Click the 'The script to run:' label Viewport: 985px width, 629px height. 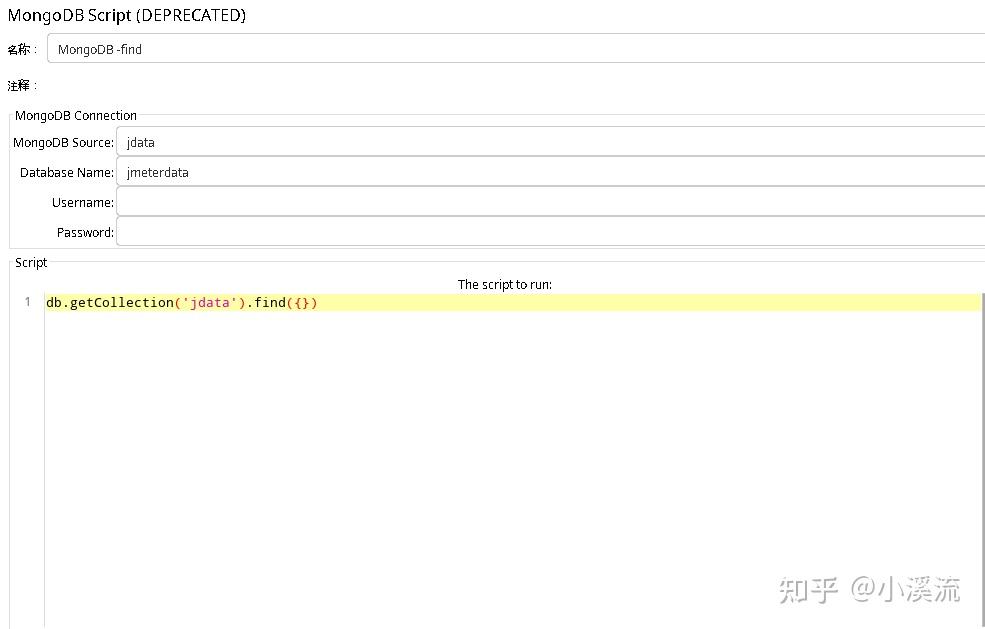coord(504,285)
